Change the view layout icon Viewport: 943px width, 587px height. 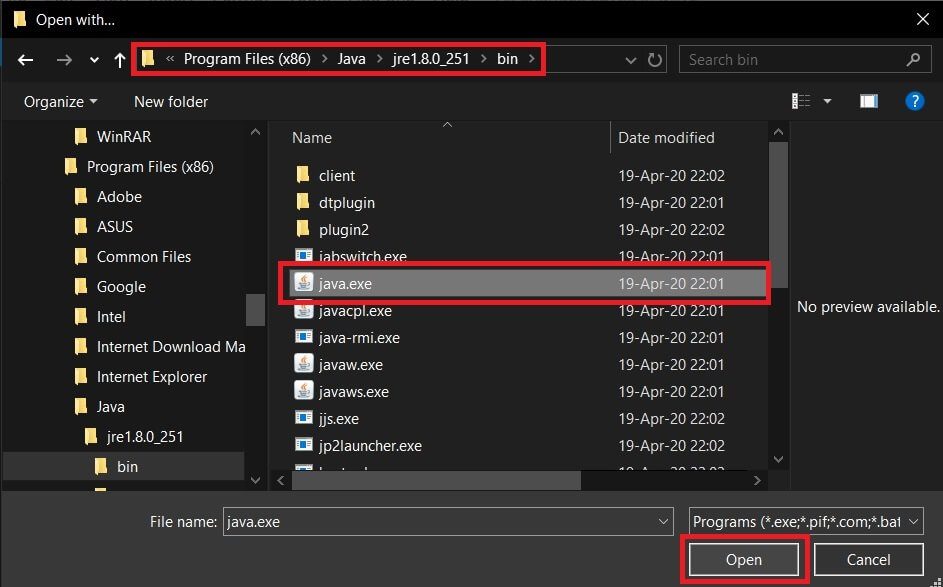click(800, 101)
